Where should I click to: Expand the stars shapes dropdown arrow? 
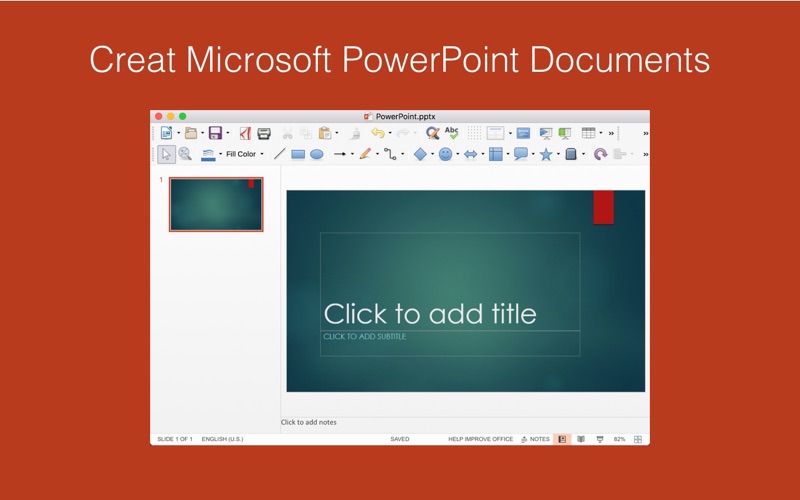click(558, 154)
